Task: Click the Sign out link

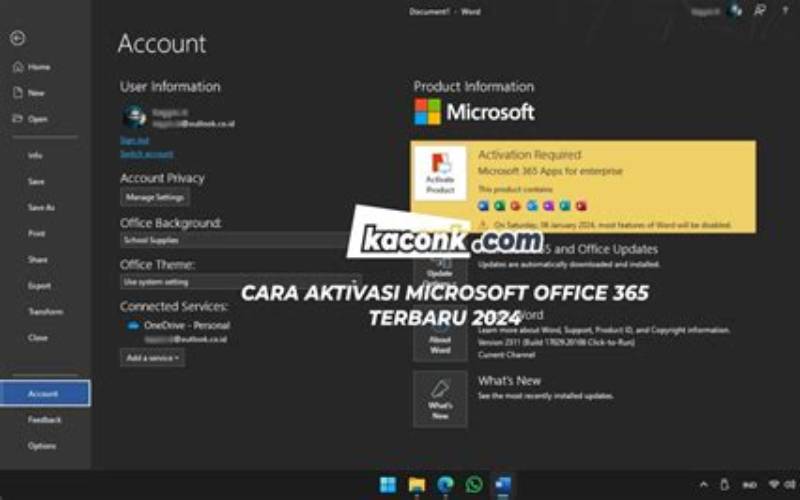Action: [x=135, y=140]
